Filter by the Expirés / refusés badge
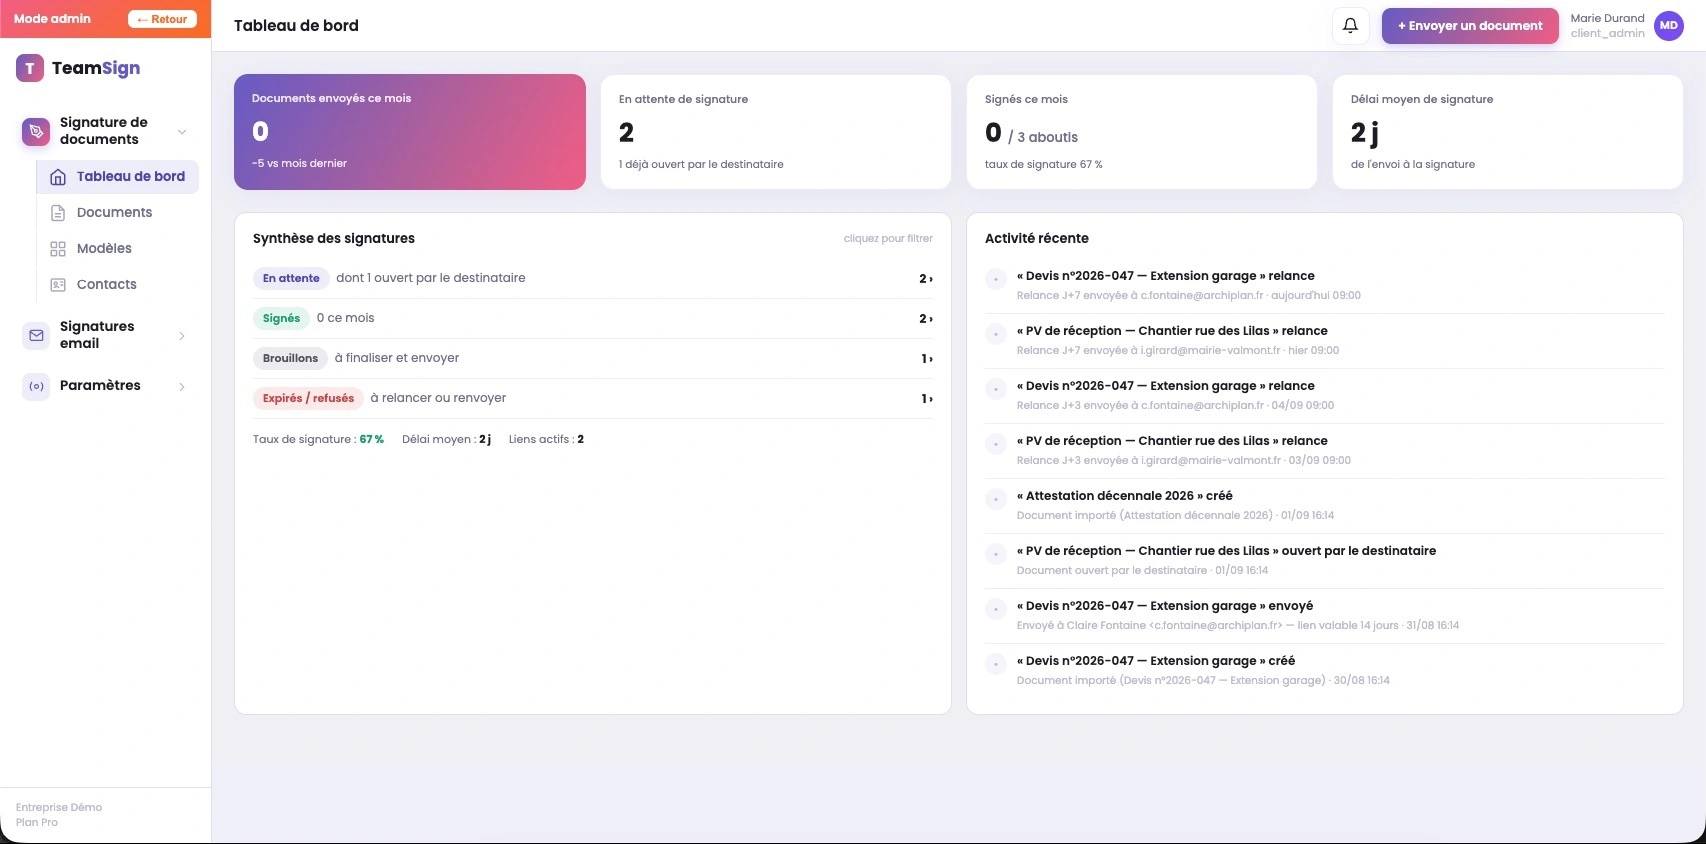This screenshot has height=844, width=1706. (308, 398)
